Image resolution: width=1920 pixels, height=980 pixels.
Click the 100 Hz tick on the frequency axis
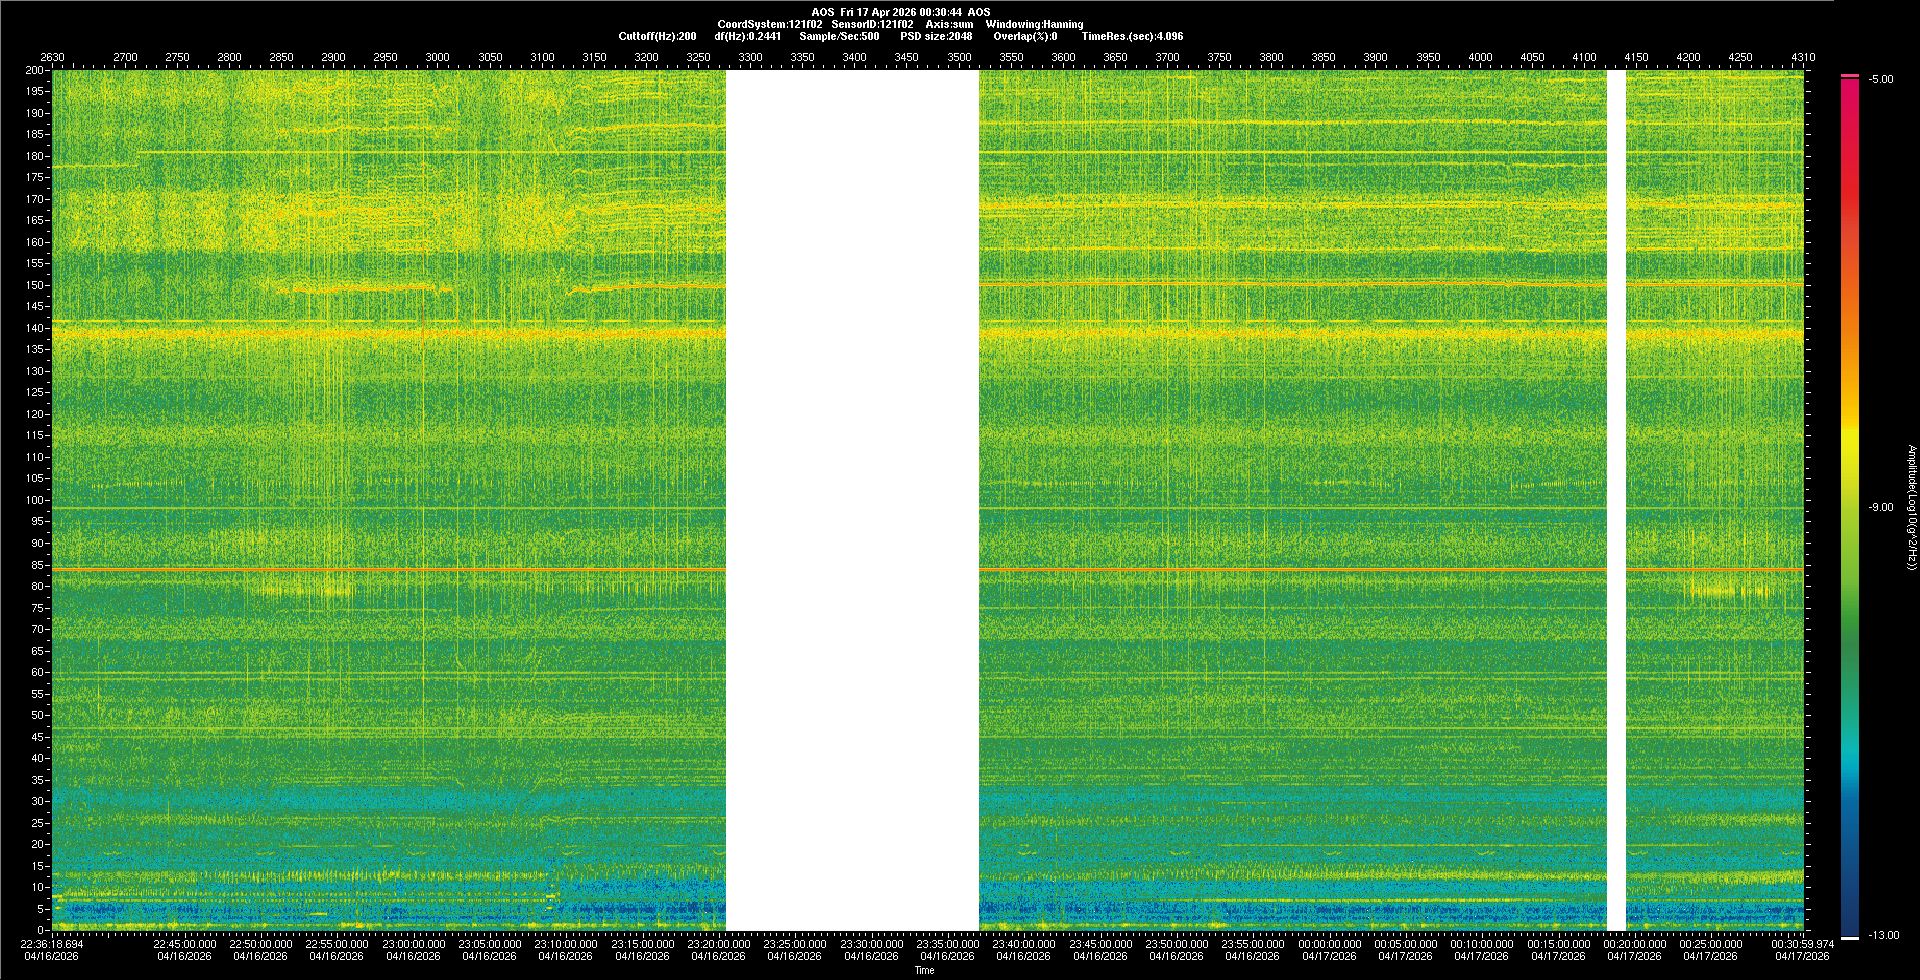click(x=35, y=500)
